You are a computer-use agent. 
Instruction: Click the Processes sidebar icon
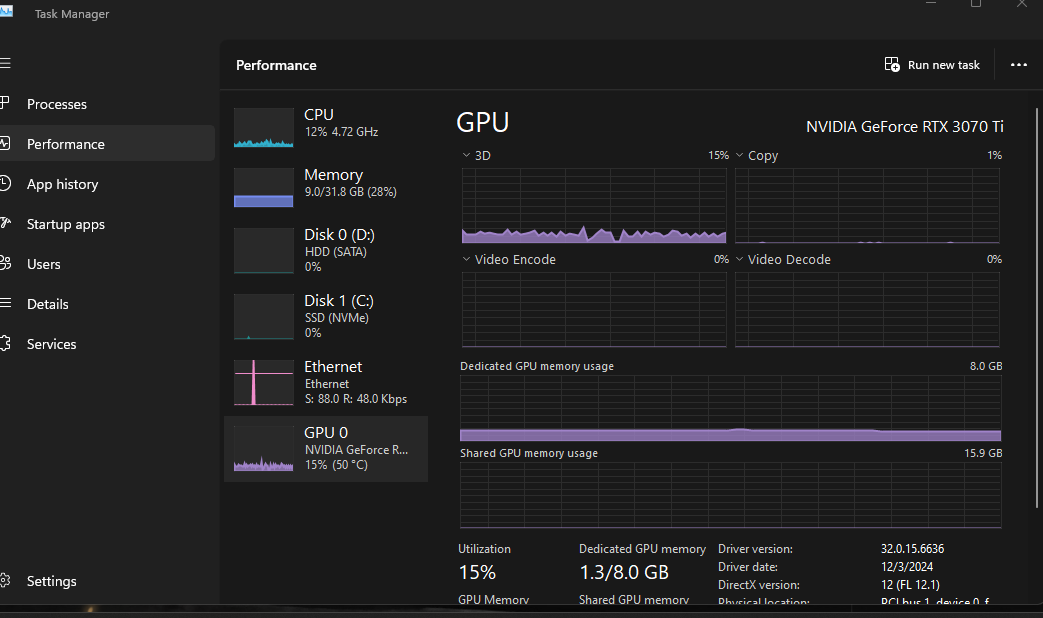click(x=5, y=104)
